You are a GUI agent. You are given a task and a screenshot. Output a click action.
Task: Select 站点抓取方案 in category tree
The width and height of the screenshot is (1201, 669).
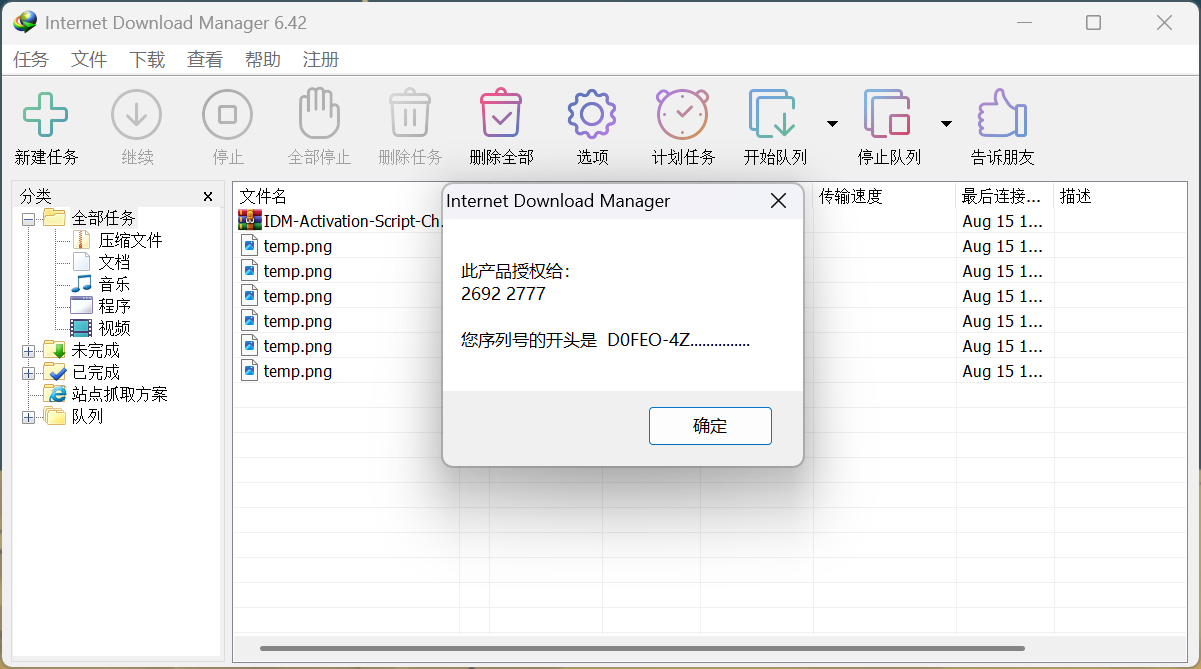tap(119, 394)
